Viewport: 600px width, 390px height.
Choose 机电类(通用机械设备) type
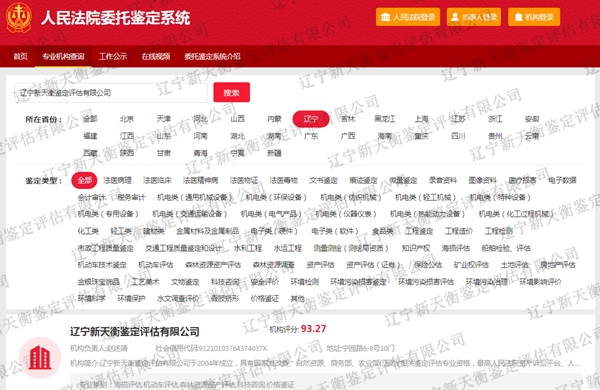[195, 197]
